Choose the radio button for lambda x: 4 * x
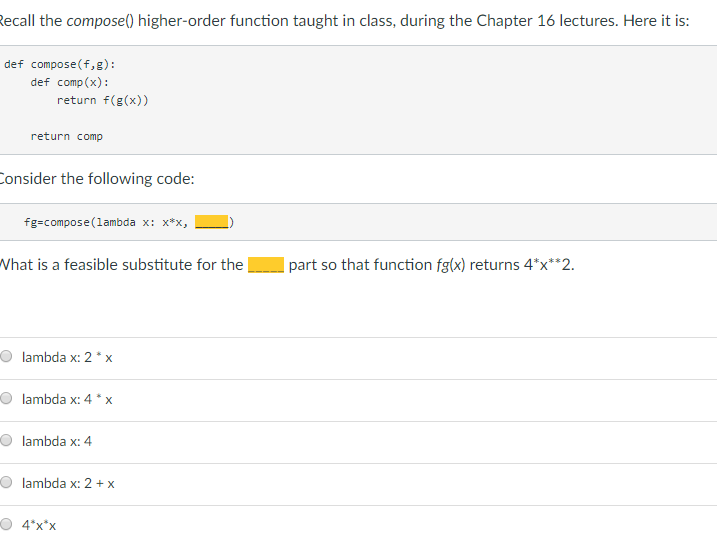717x560 pixels. click(x=6, y=398)
